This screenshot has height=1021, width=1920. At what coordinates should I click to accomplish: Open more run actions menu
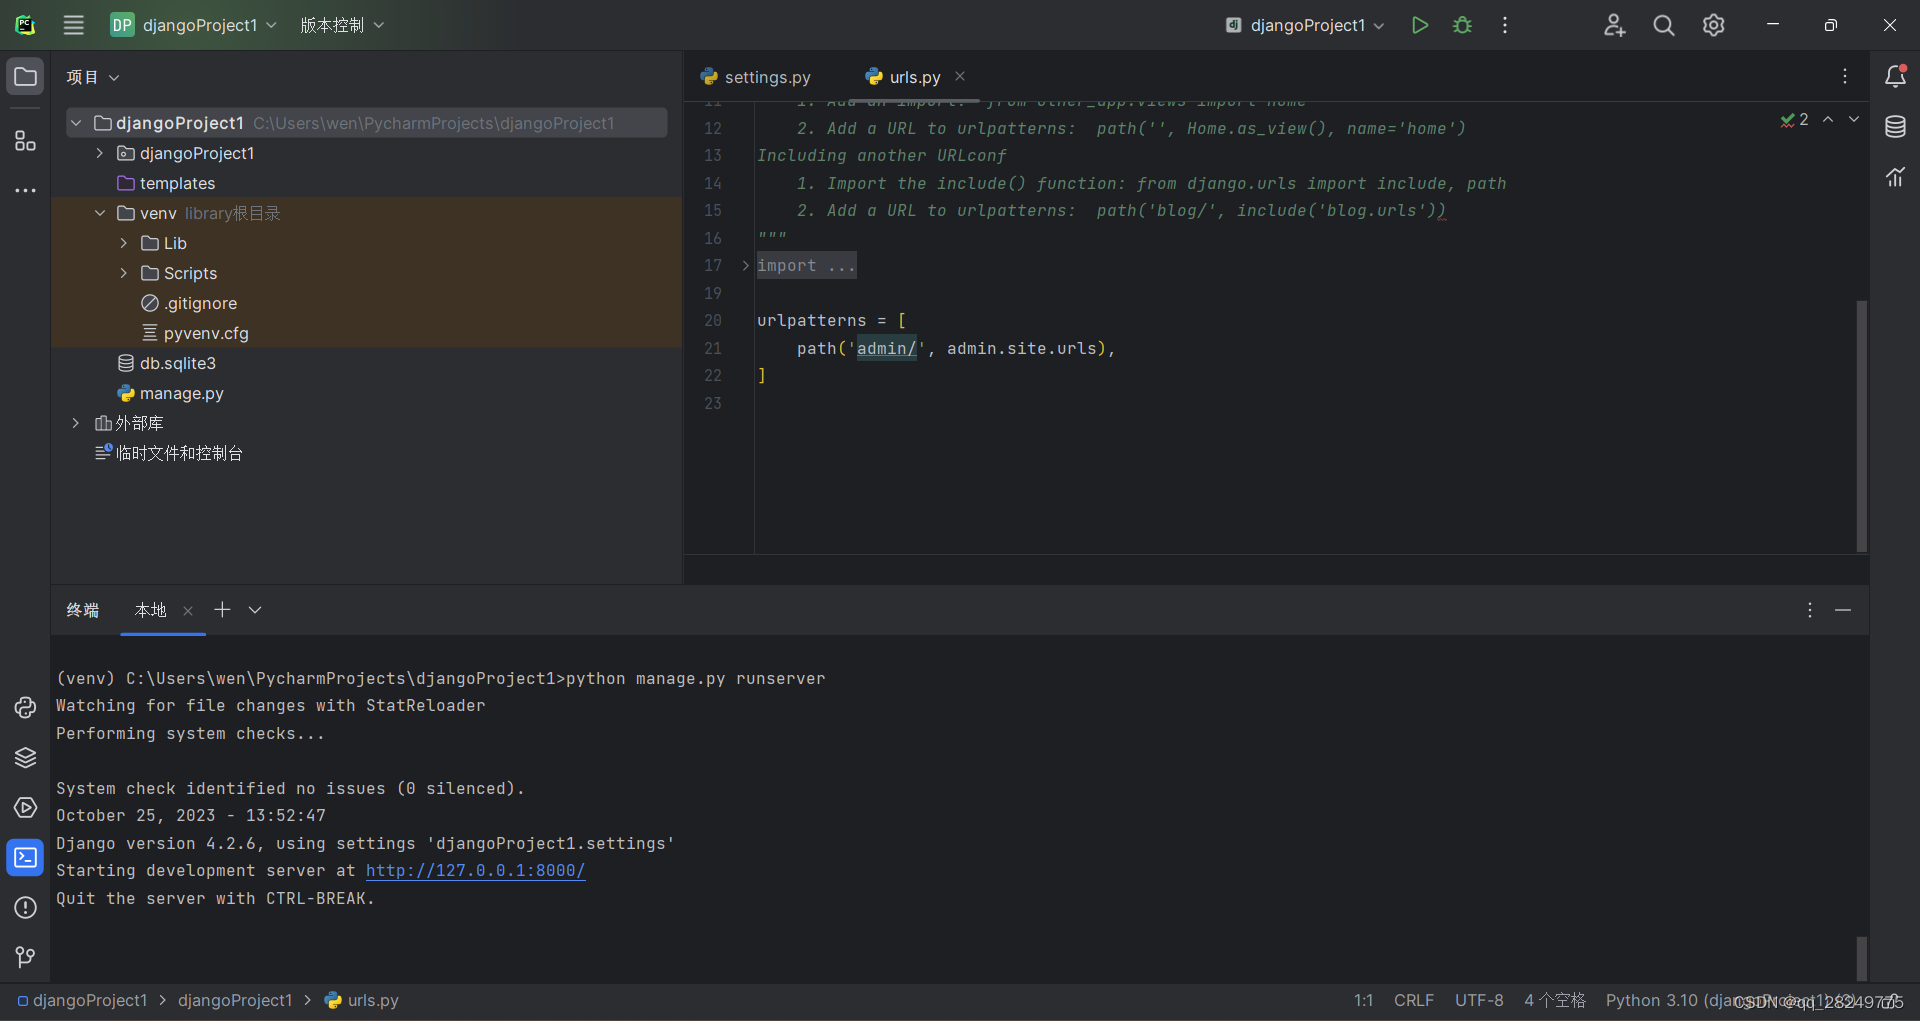coord(1505,25)
